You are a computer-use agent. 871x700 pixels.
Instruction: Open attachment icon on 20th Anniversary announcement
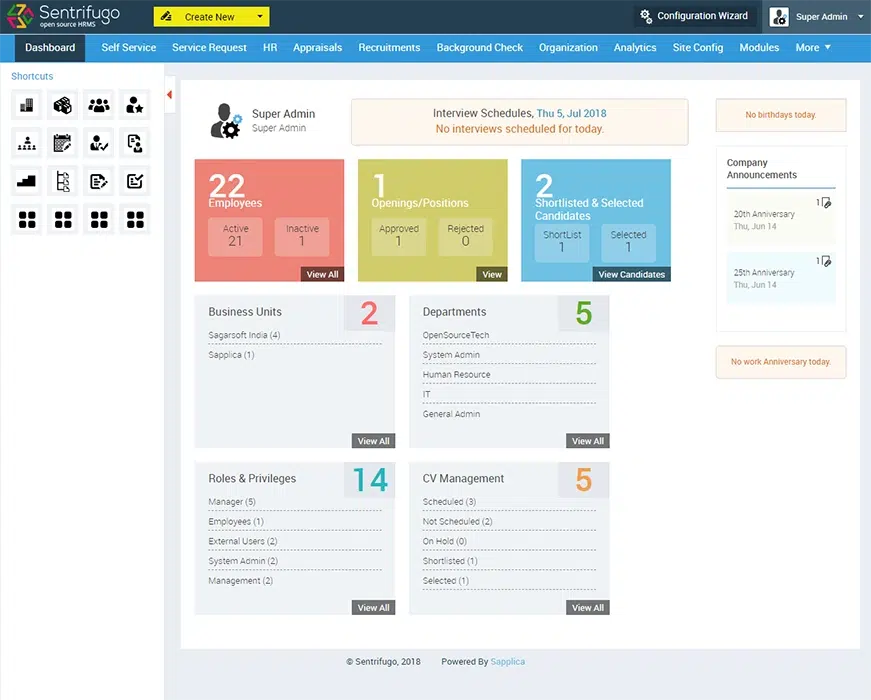tap(825, 203)
